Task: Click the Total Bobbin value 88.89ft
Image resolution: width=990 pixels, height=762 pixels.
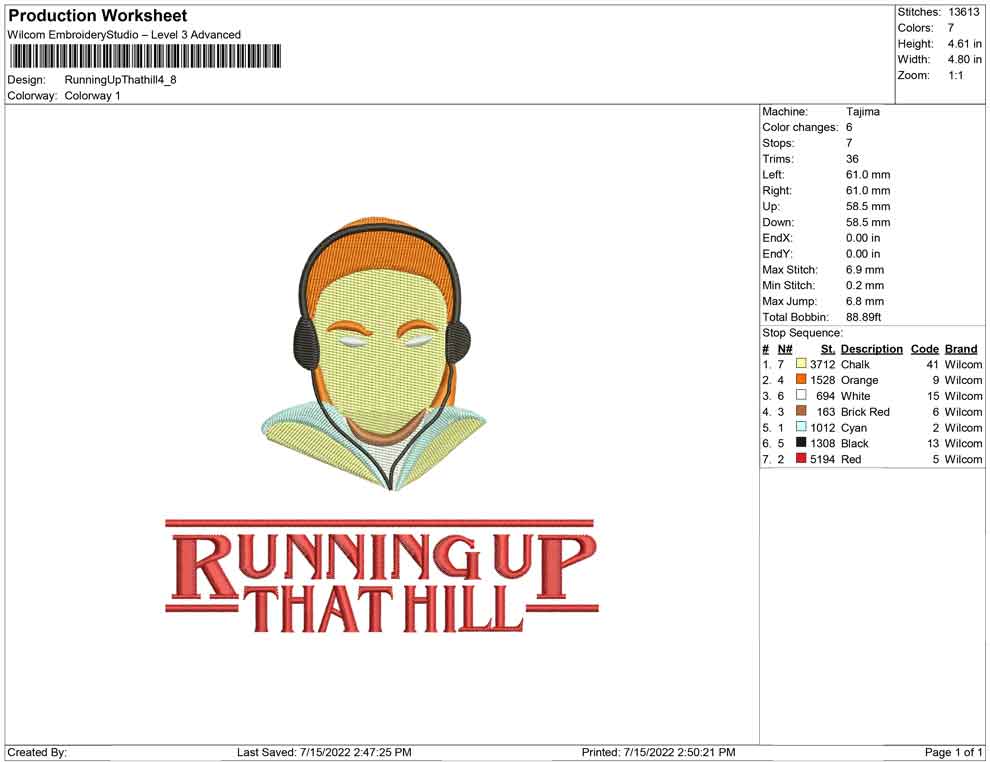Action: 863,317
